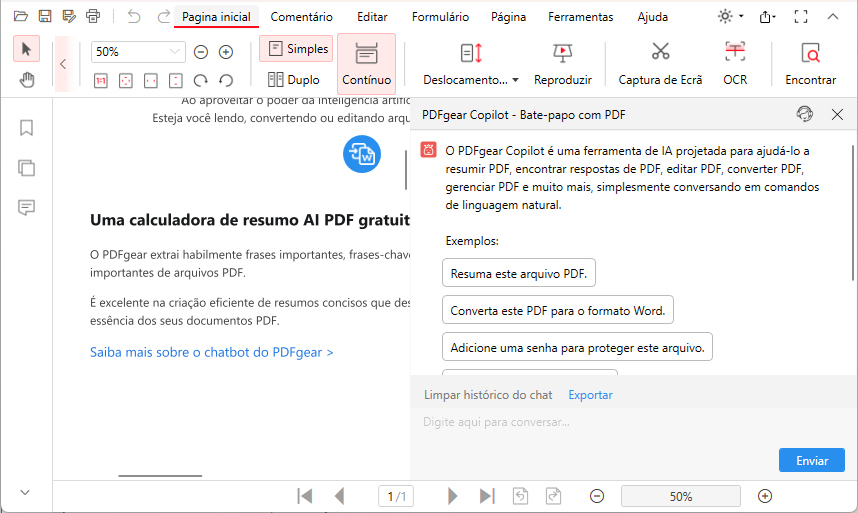858x513 pixels.
Task: Click the Copilot support headset icon
Action: (x=804, y=114)
